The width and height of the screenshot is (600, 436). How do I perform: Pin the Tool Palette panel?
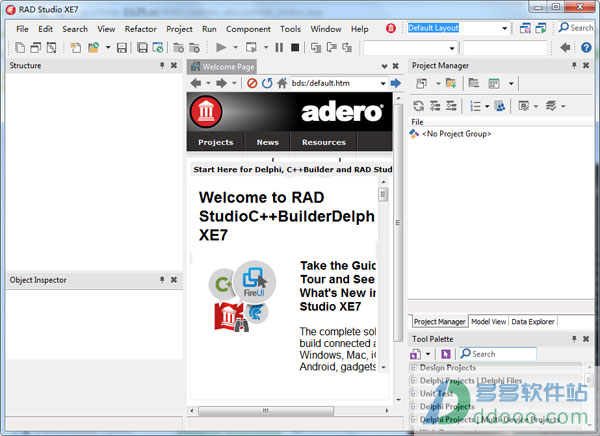[574, 339]
